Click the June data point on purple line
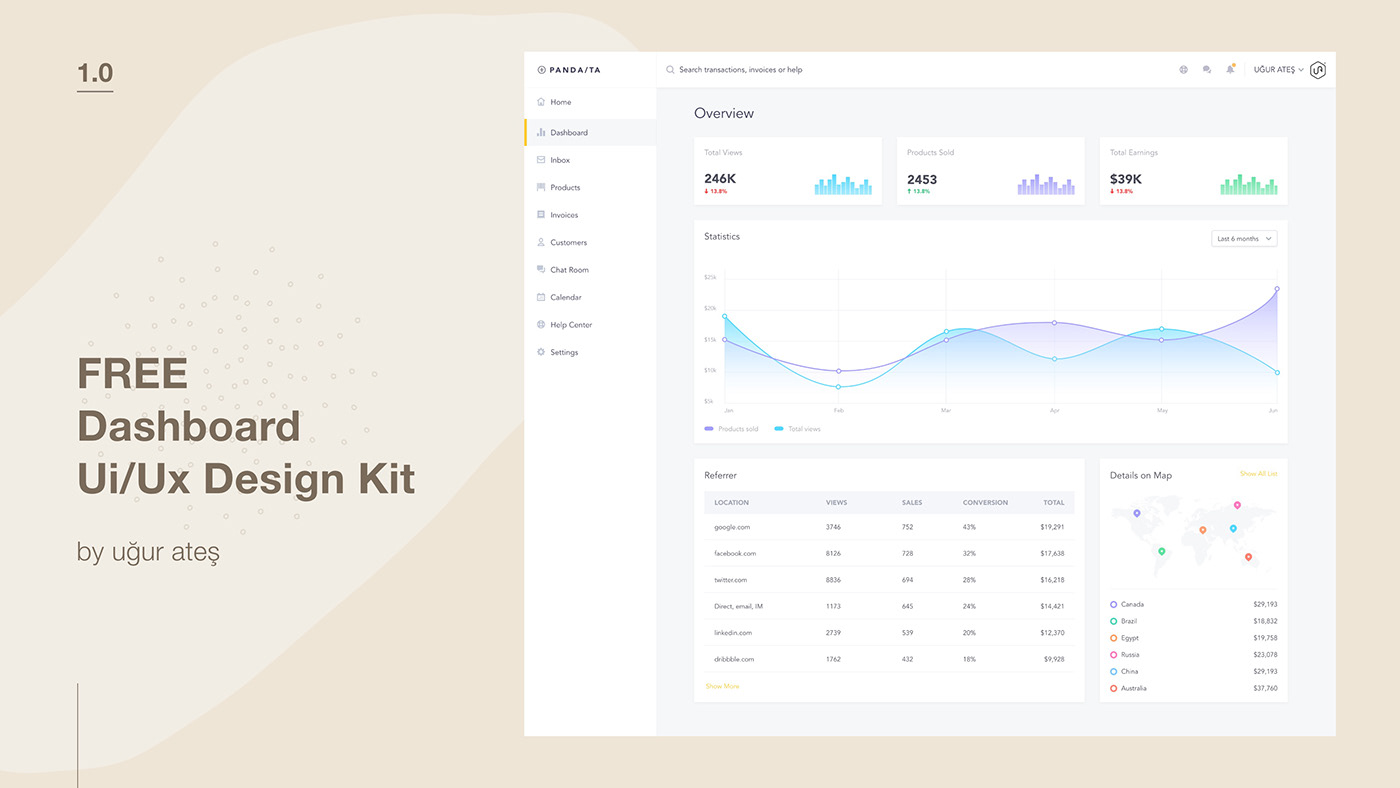Viewport: 1400px width, 788px height. 1277,289
